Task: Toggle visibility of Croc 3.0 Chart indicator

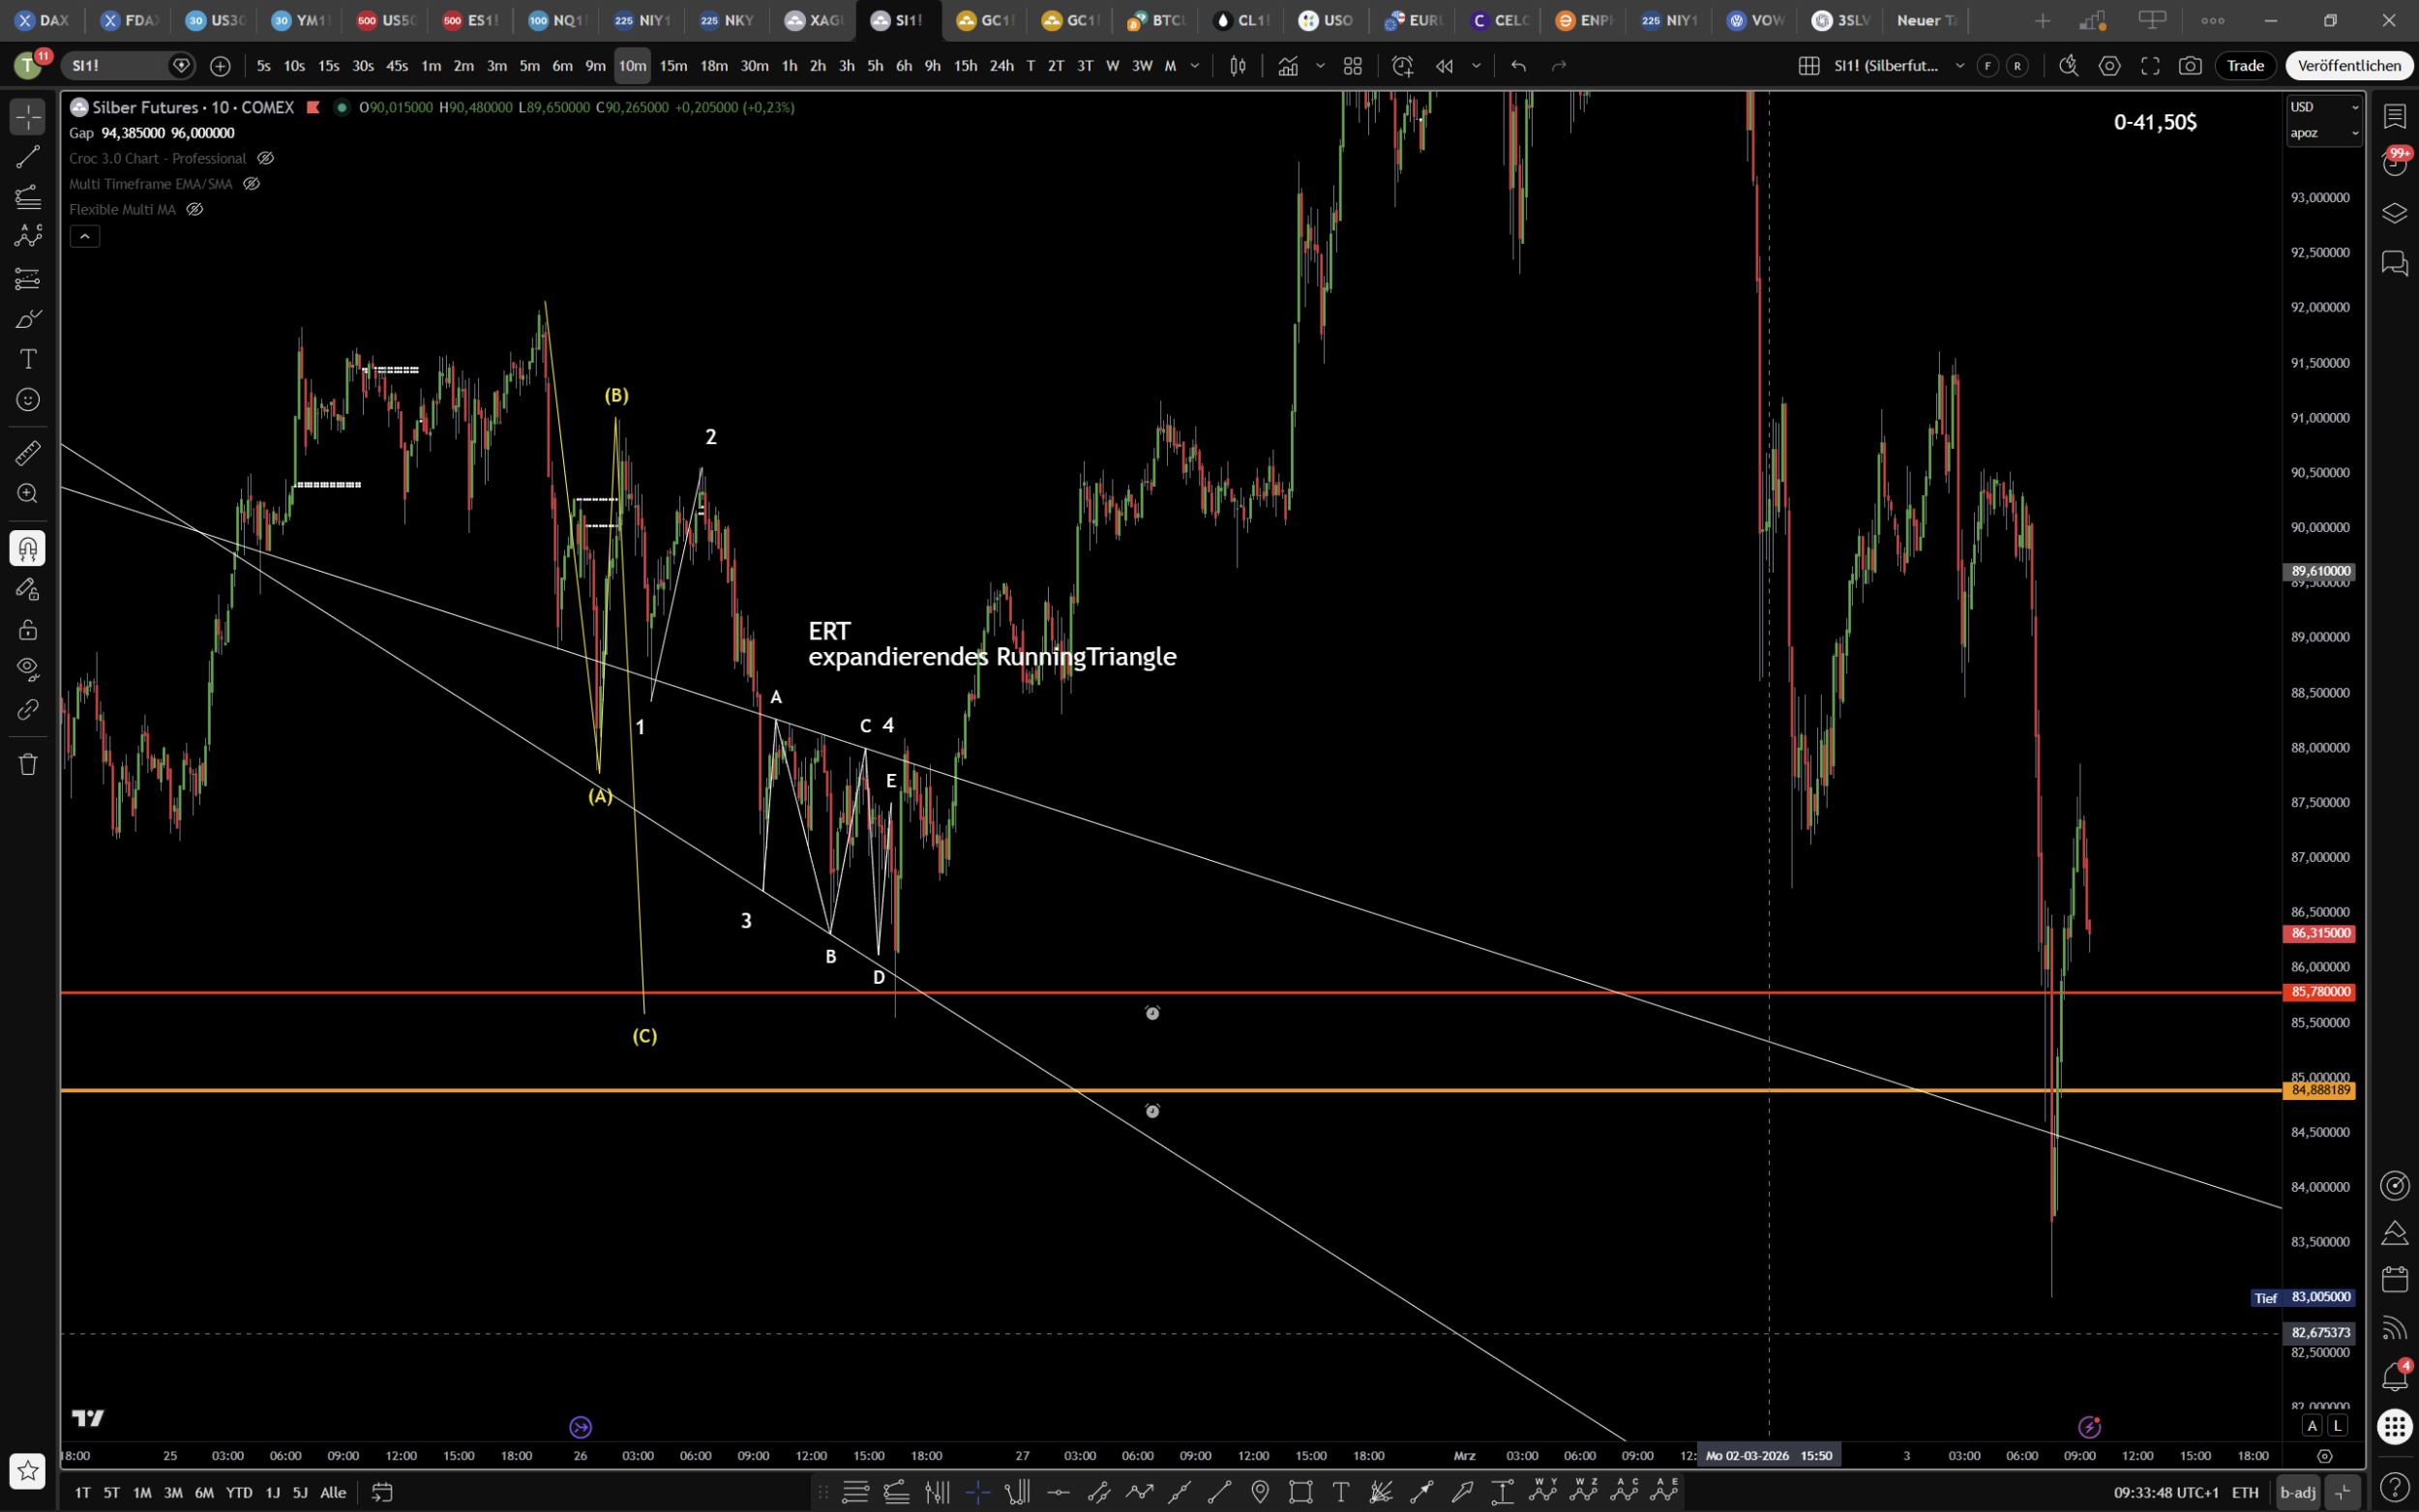Action: pyautogui.click(x=265, y=158)
